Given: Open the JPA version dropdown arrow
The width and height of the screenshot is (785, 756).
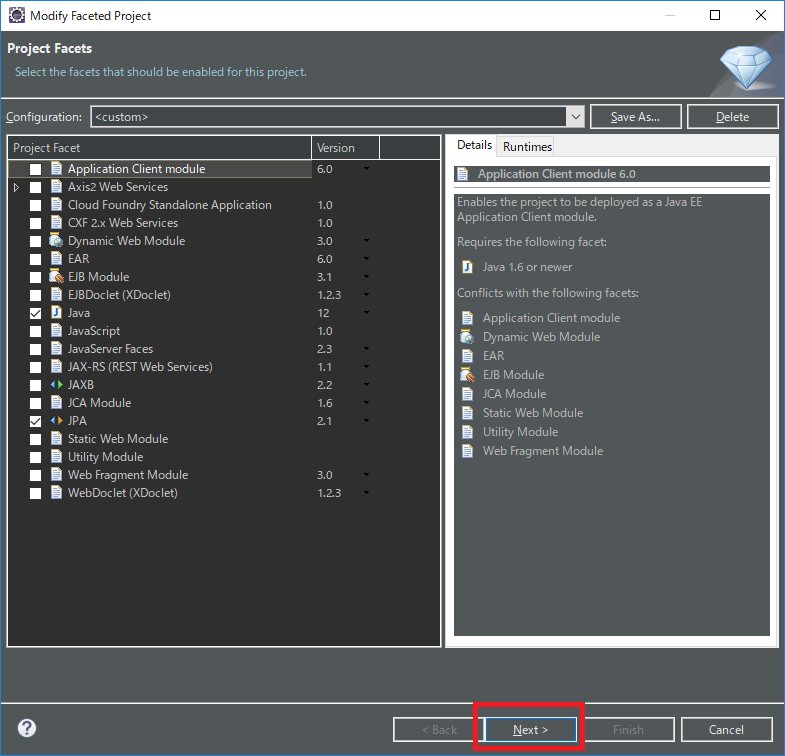Looking at the screenshot, I should (x=366, y=421).
